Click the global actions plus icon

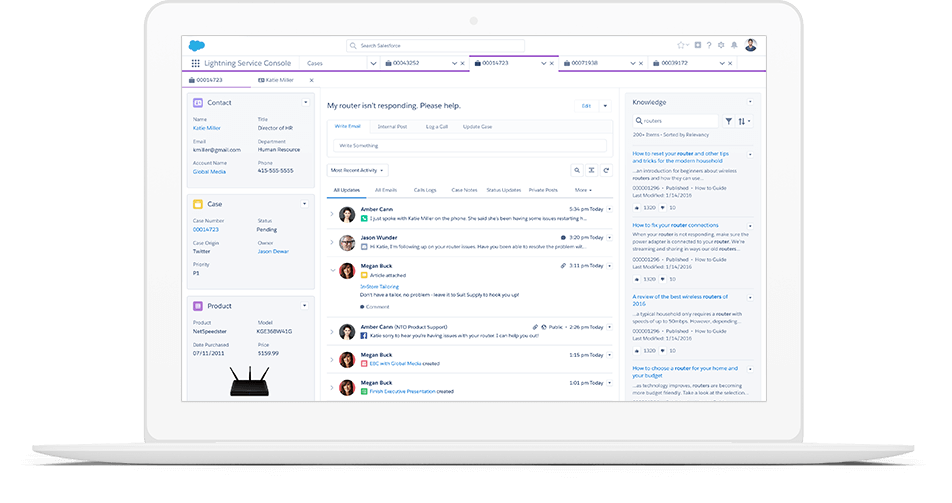[698, 45]
